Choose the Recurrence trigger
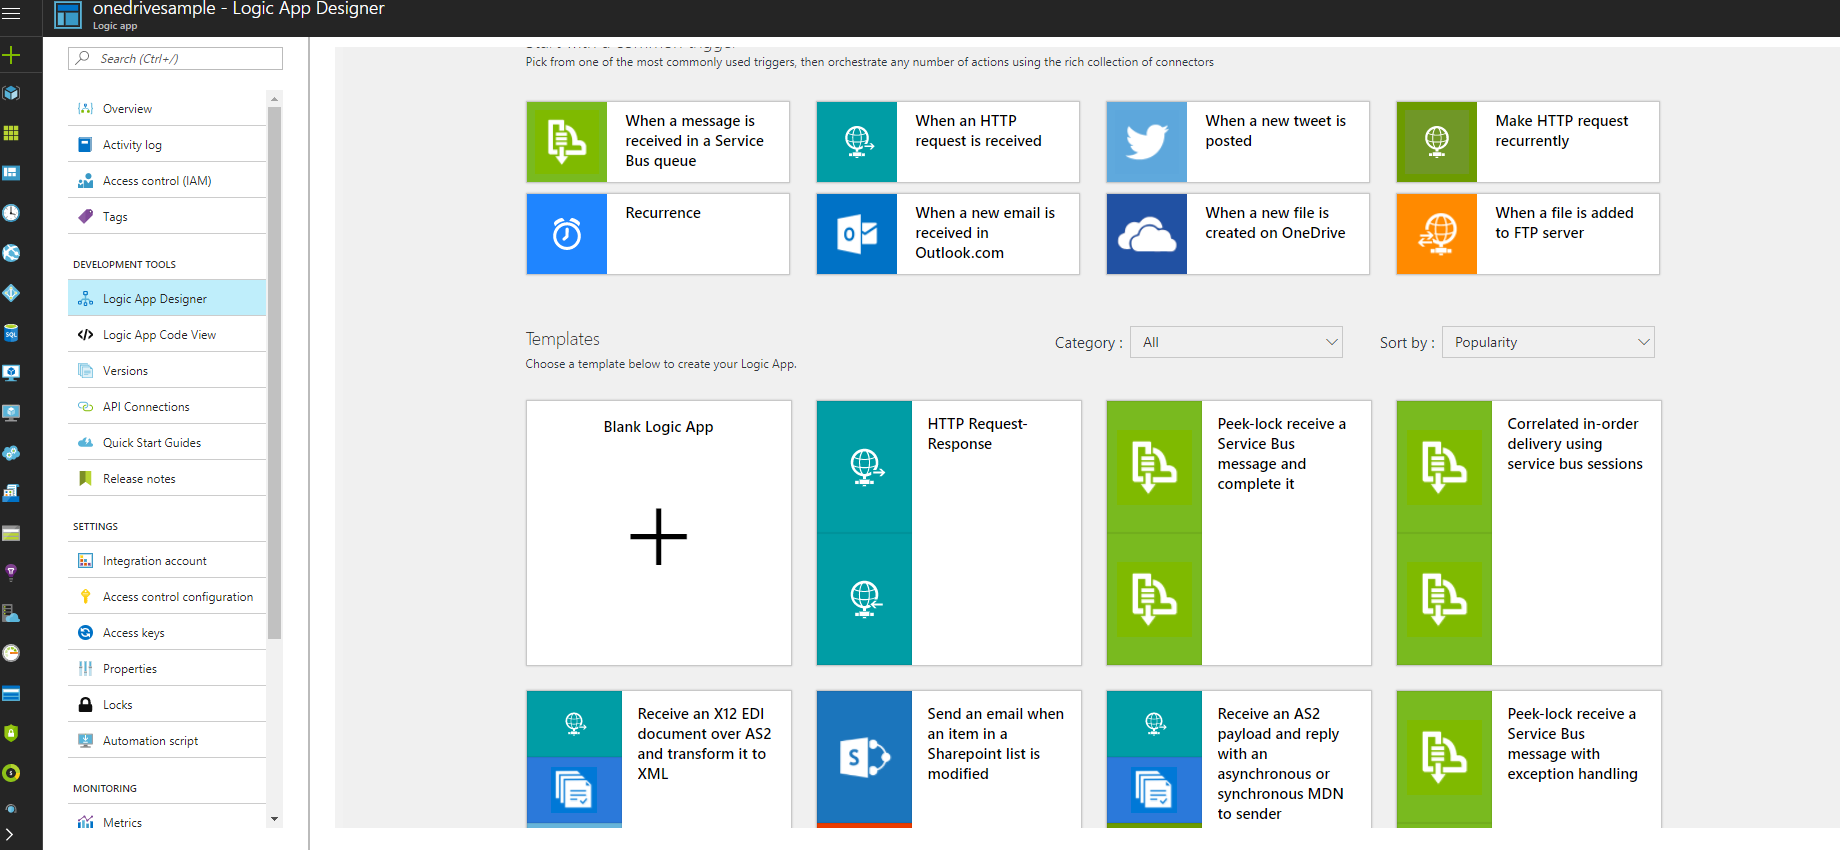The width and height of the screenshot is (1840, 850). point(658,234)
